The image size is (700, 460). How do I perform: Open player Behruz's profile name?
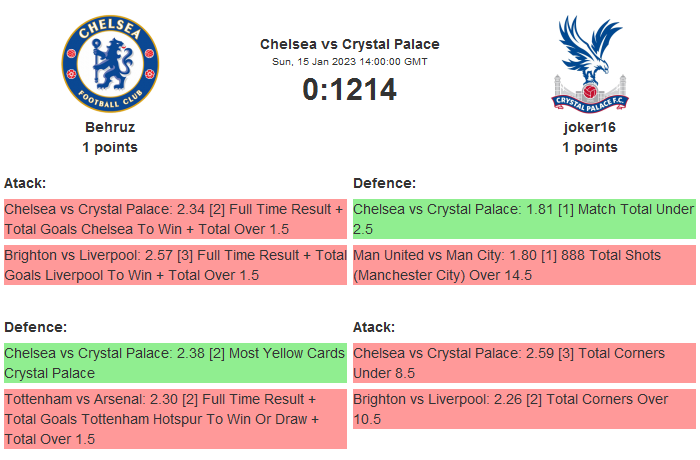click(x=110, y=127)
